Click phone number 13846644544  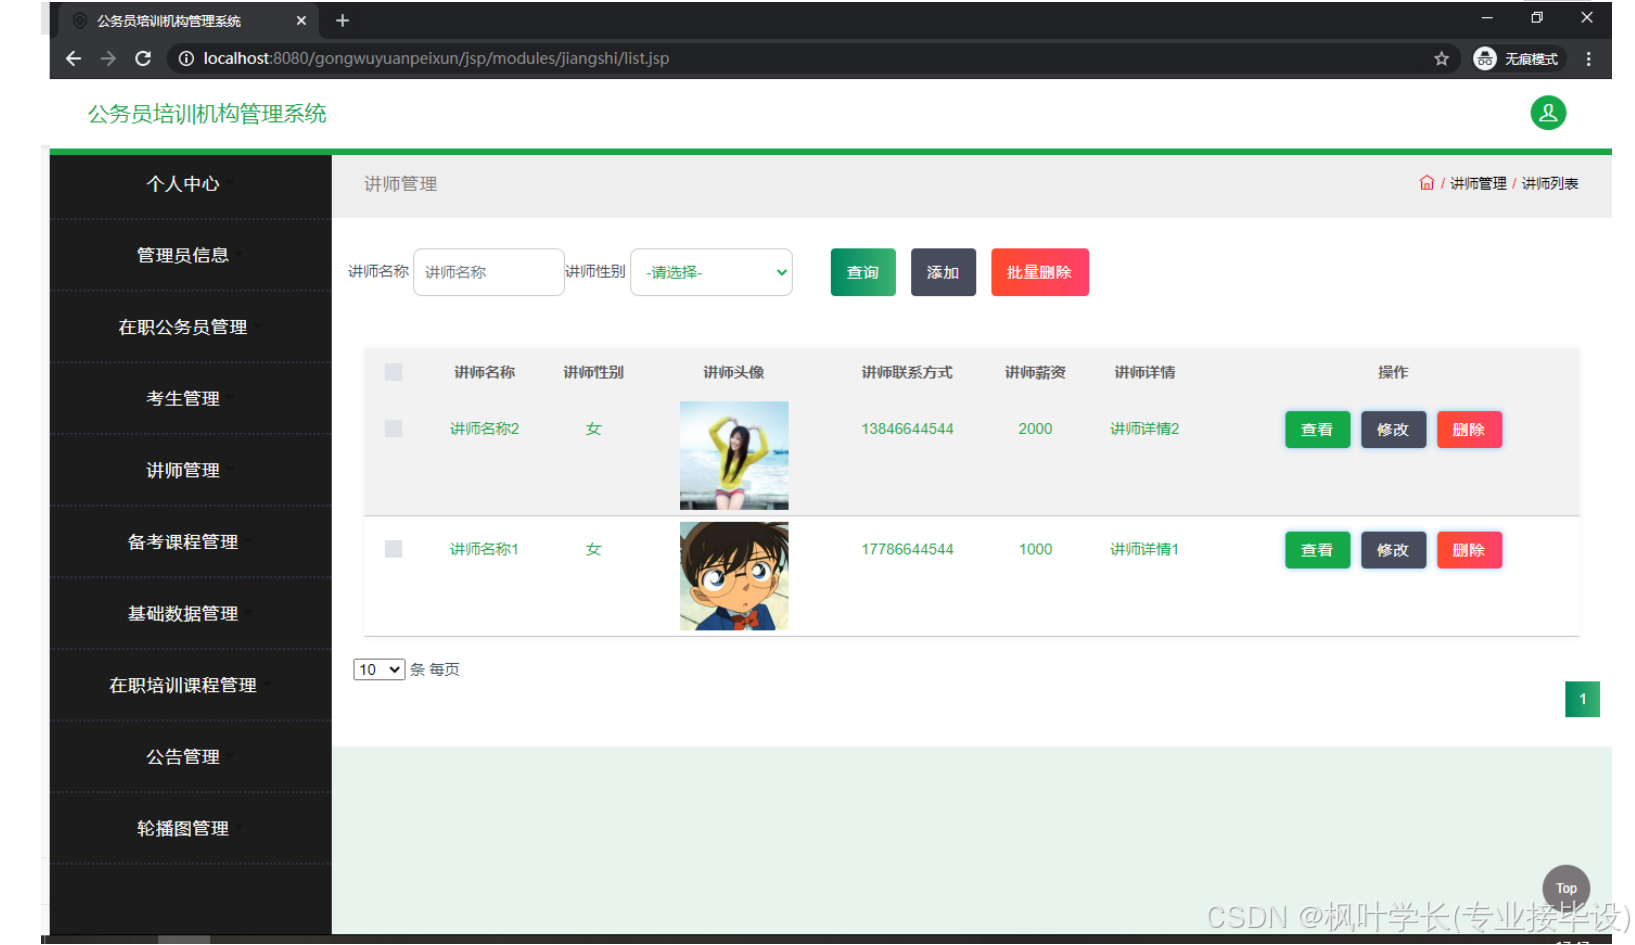tap(907, 428)
